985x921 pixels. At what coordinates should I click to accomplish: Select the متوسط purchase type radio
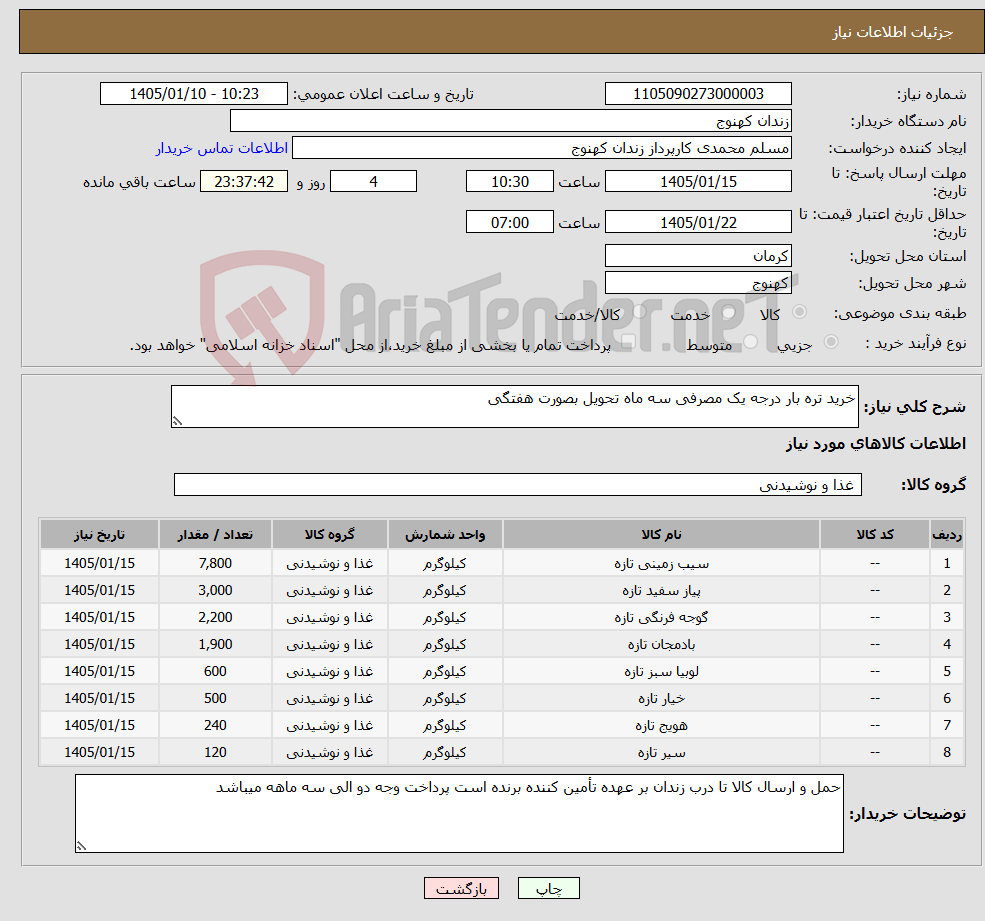[x=751, y=342]
